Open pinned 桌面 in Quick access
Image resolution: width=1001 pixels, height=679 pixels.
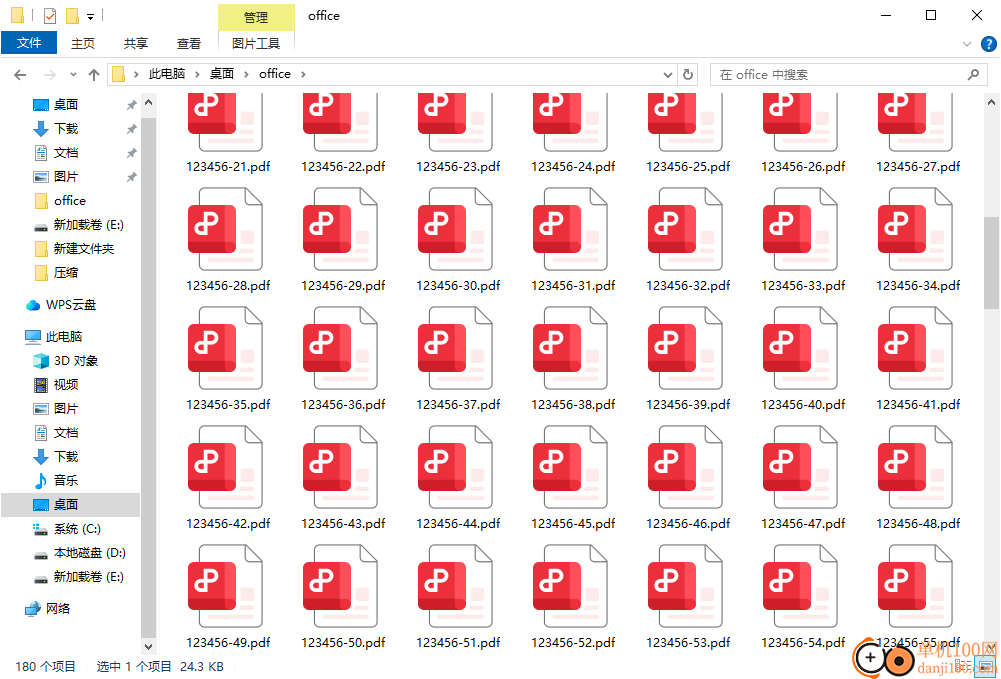coord(66,105)
